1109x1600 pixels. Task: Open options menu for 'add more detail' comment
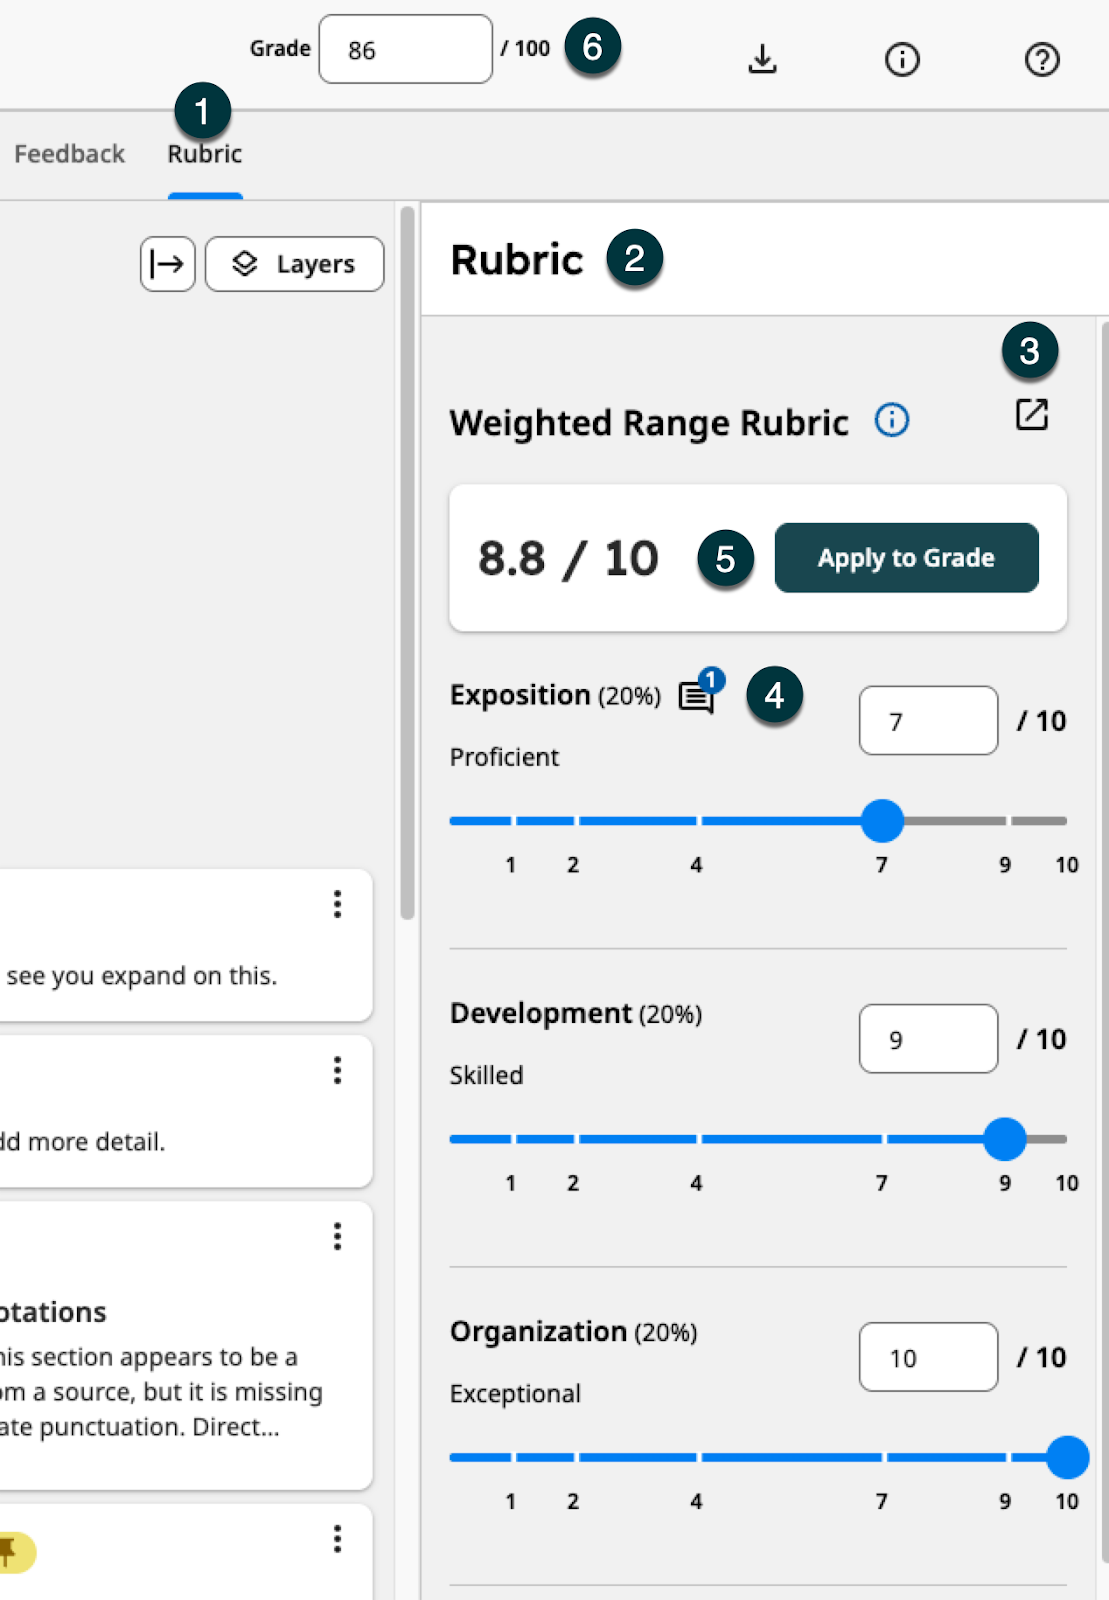click(338, 1070)
